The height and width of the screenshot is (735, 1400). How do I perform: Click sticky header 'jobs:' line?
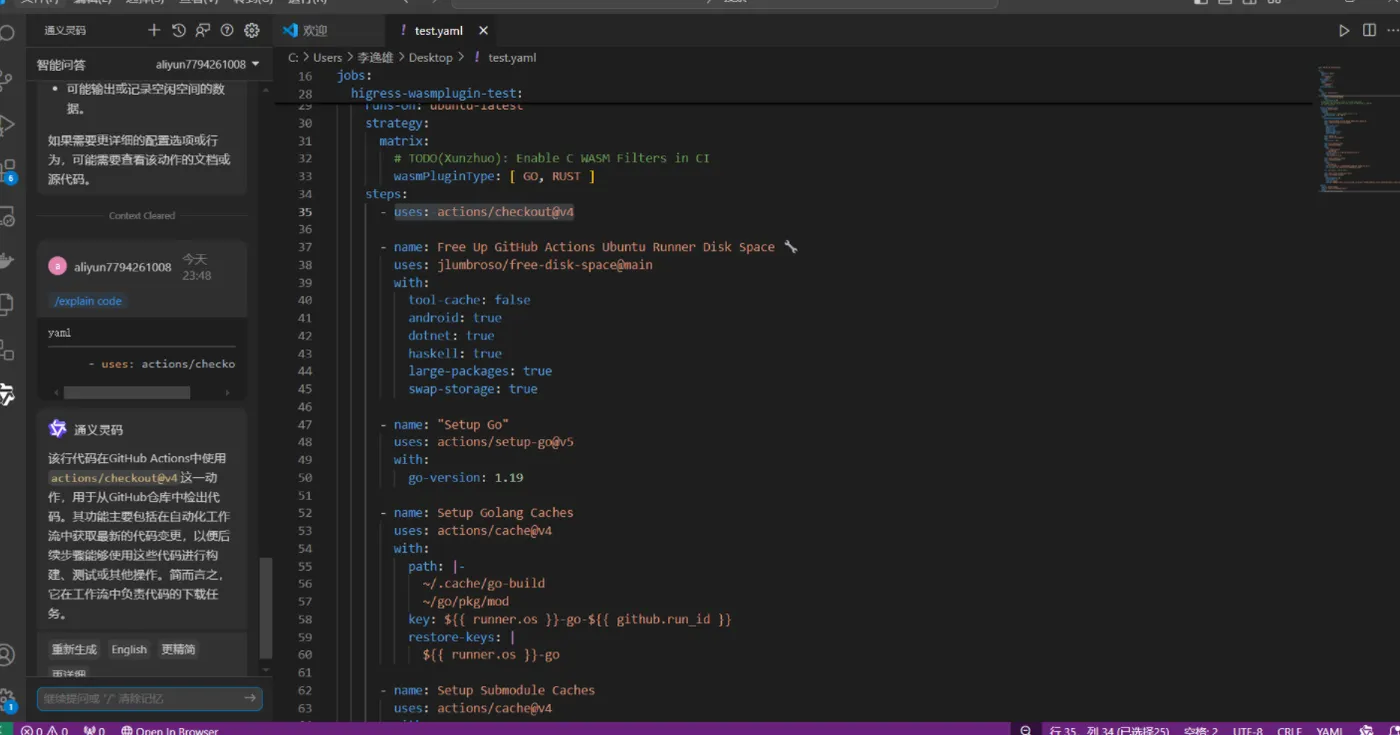[354, 76]
